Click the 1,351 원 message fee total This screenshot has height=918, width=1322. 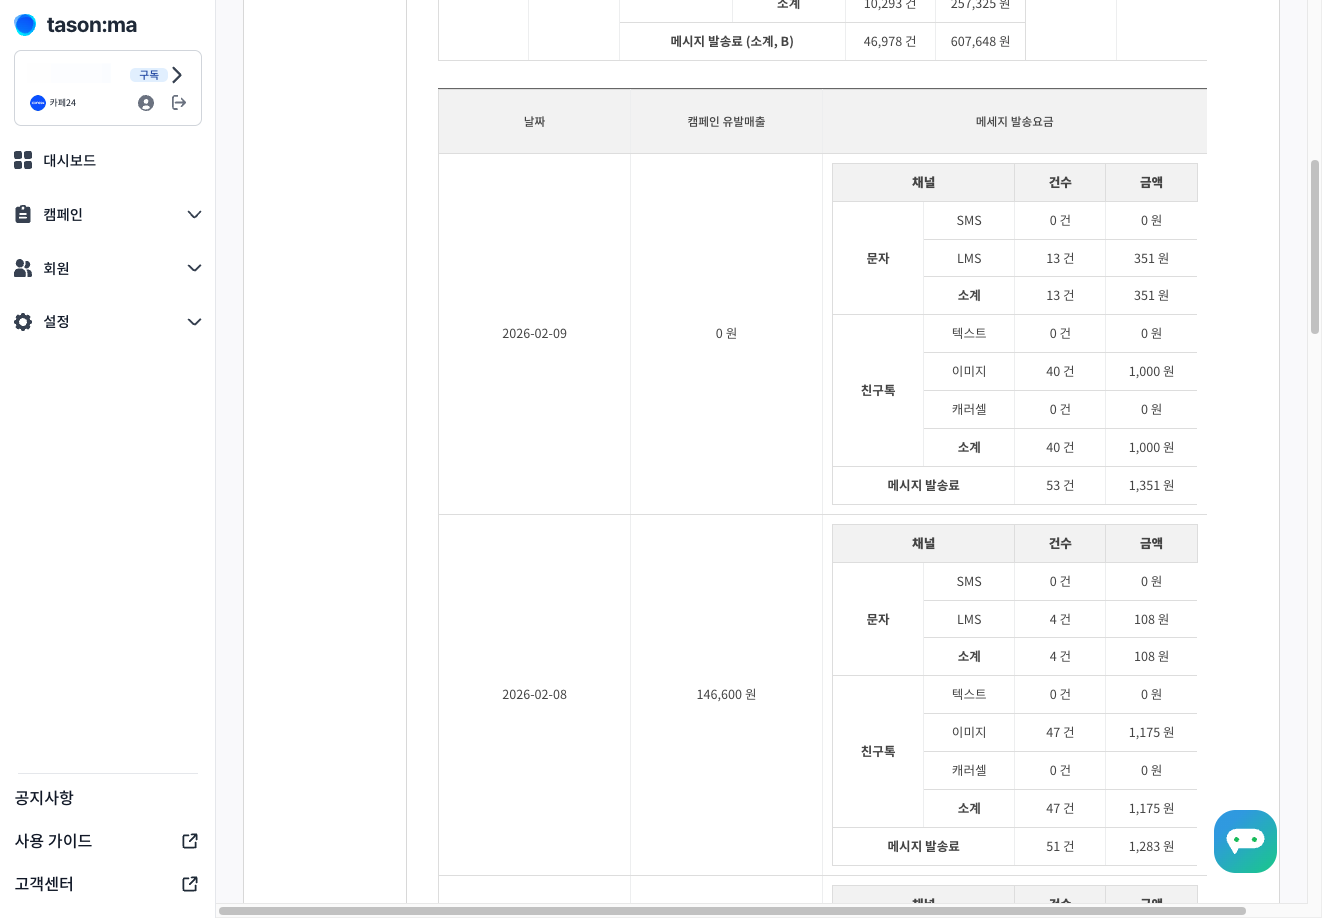coord(1151,486)
